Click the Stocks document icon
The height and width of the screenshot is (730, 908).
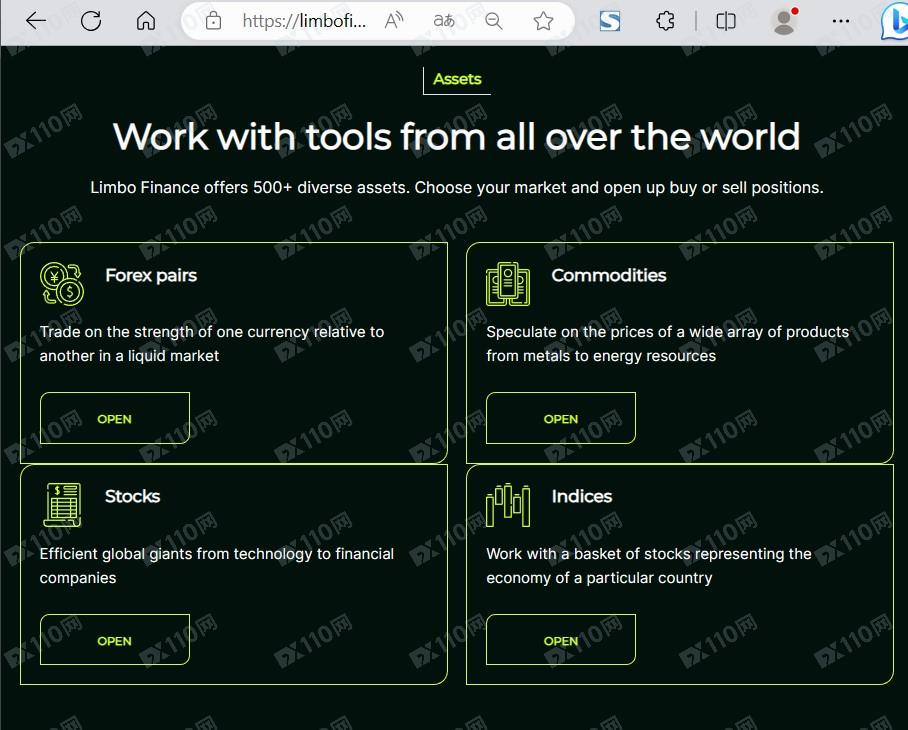pyautogui.click(x=63, y=505)
